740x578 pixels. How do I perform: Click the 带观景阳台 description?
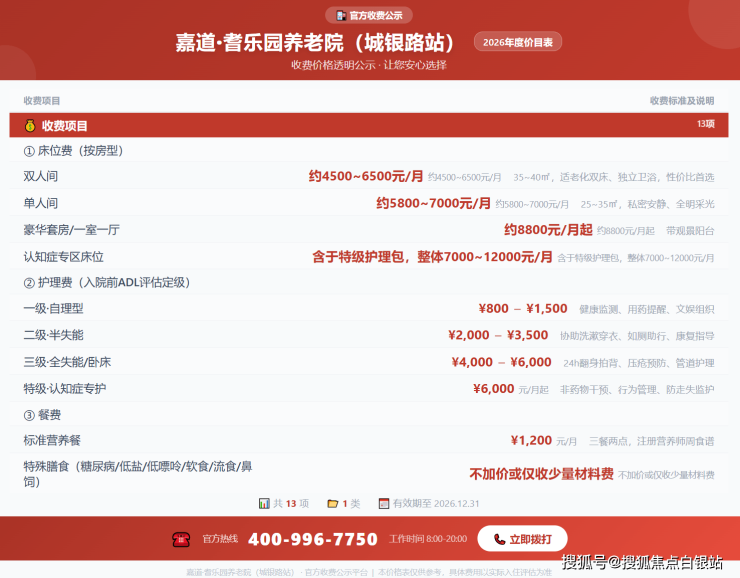(x=690, y=231)
